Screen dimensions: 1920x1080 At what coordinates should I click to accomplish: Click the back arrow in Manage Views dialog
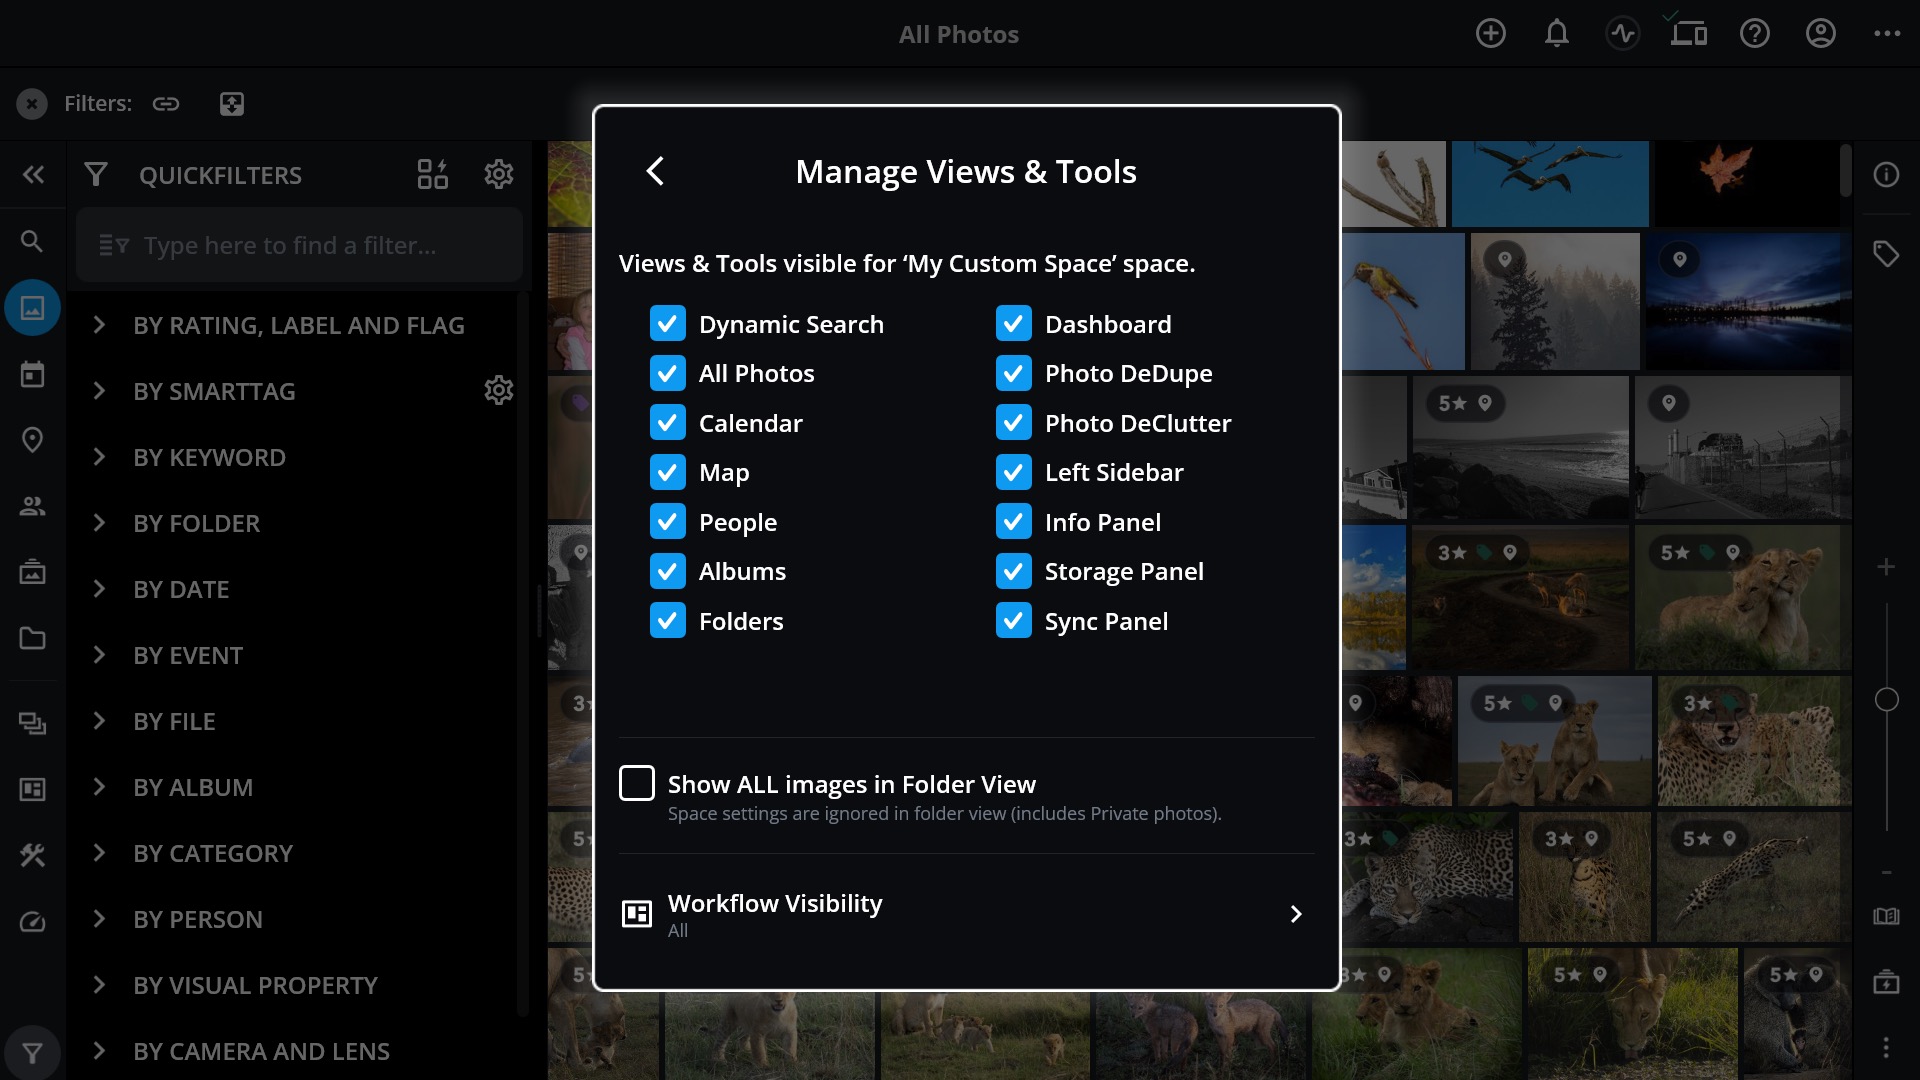tap(655, 171)
